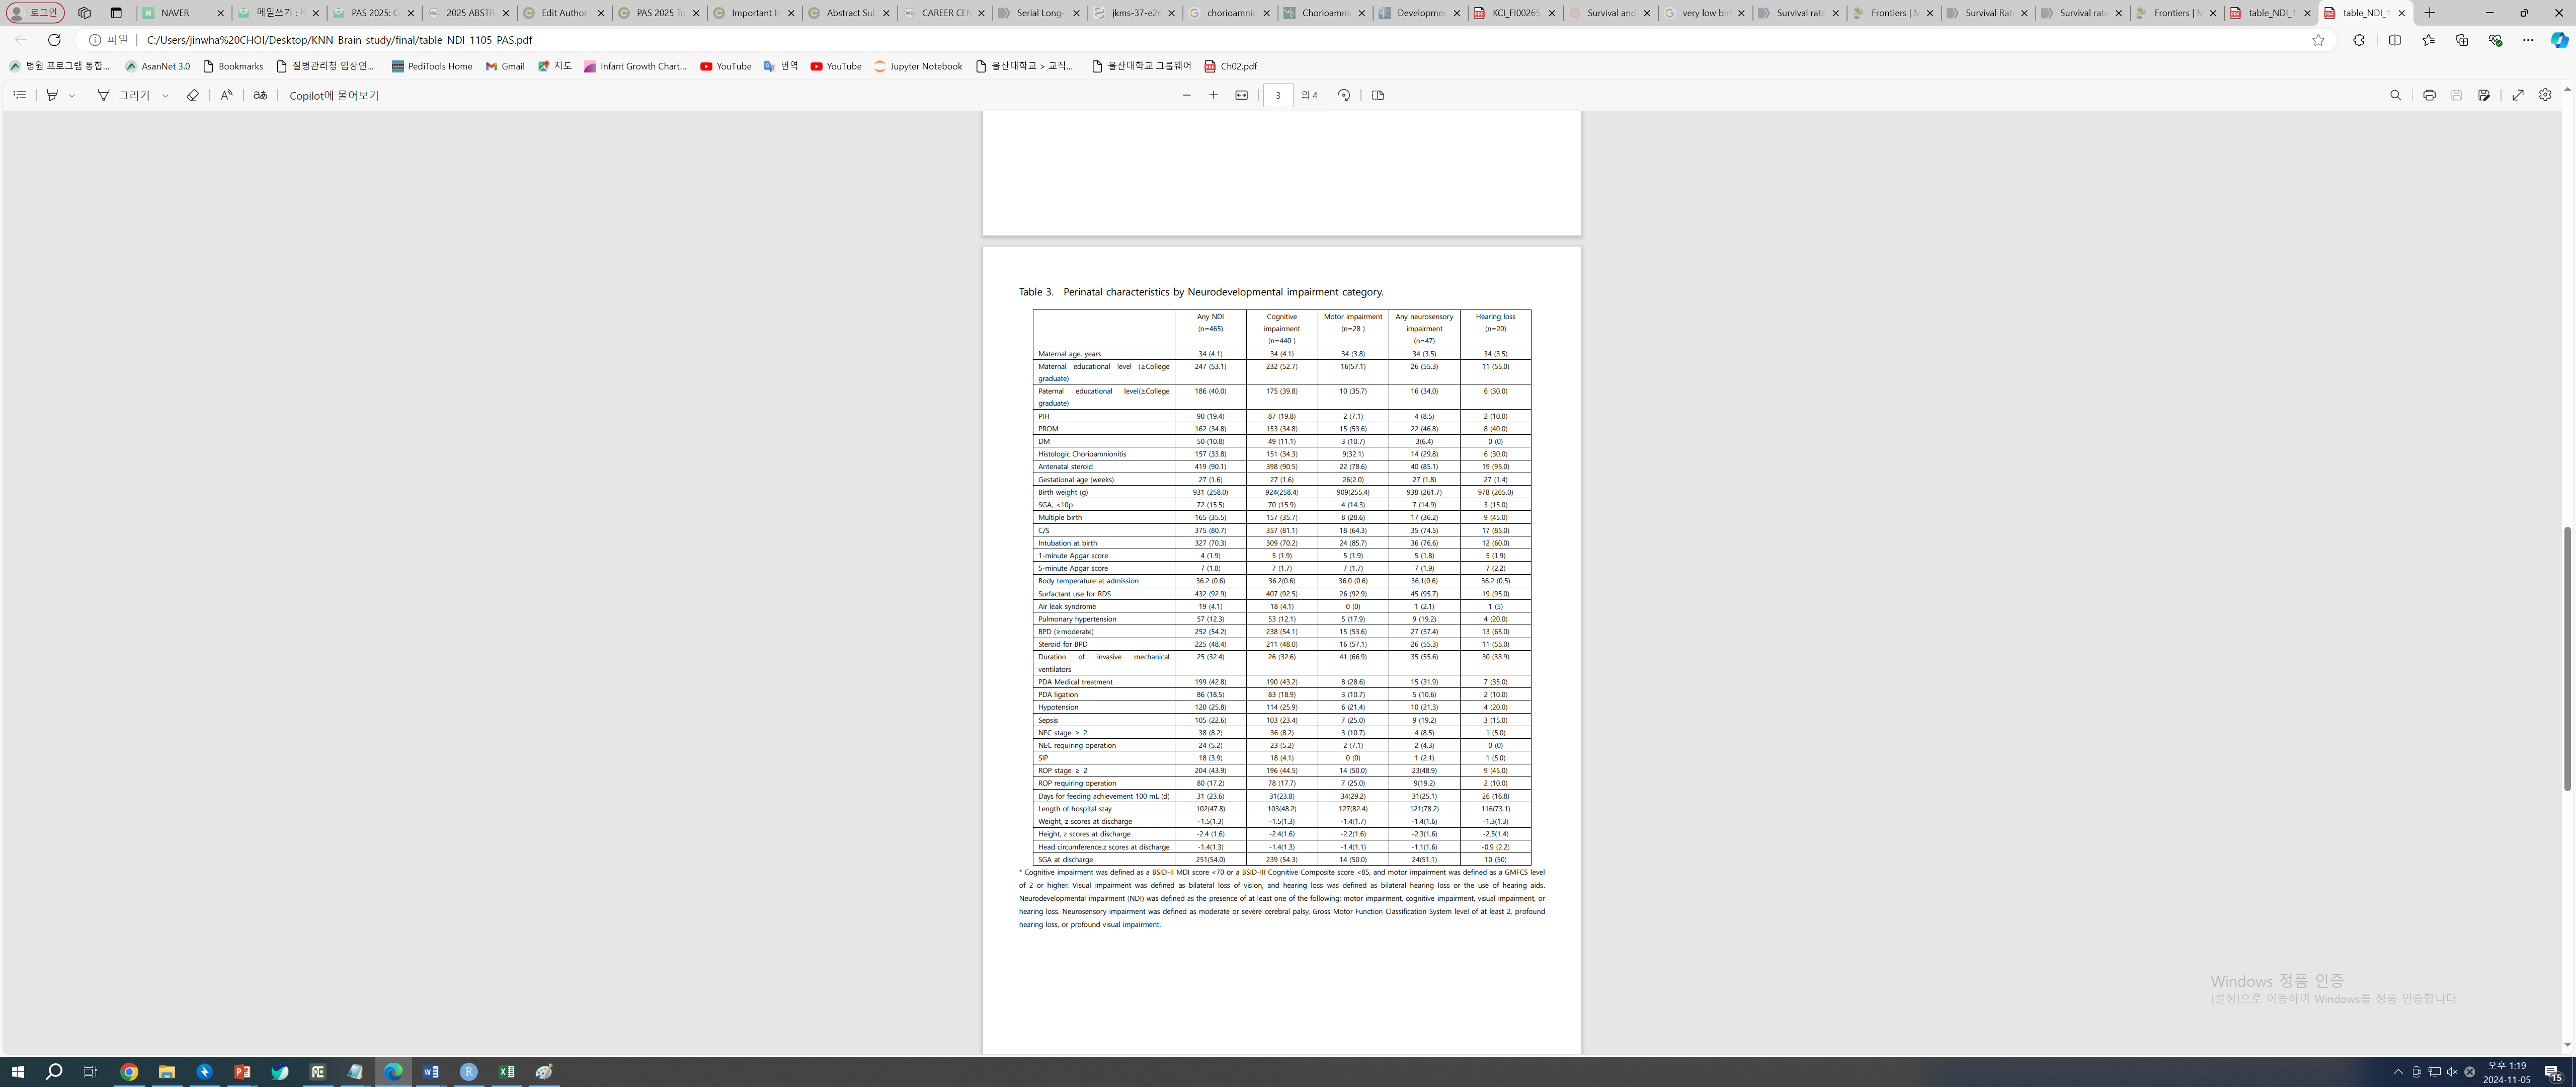Click the address bar URL
The height and width of the screenshot is (1087, 2576).
(x=339, y=40)
